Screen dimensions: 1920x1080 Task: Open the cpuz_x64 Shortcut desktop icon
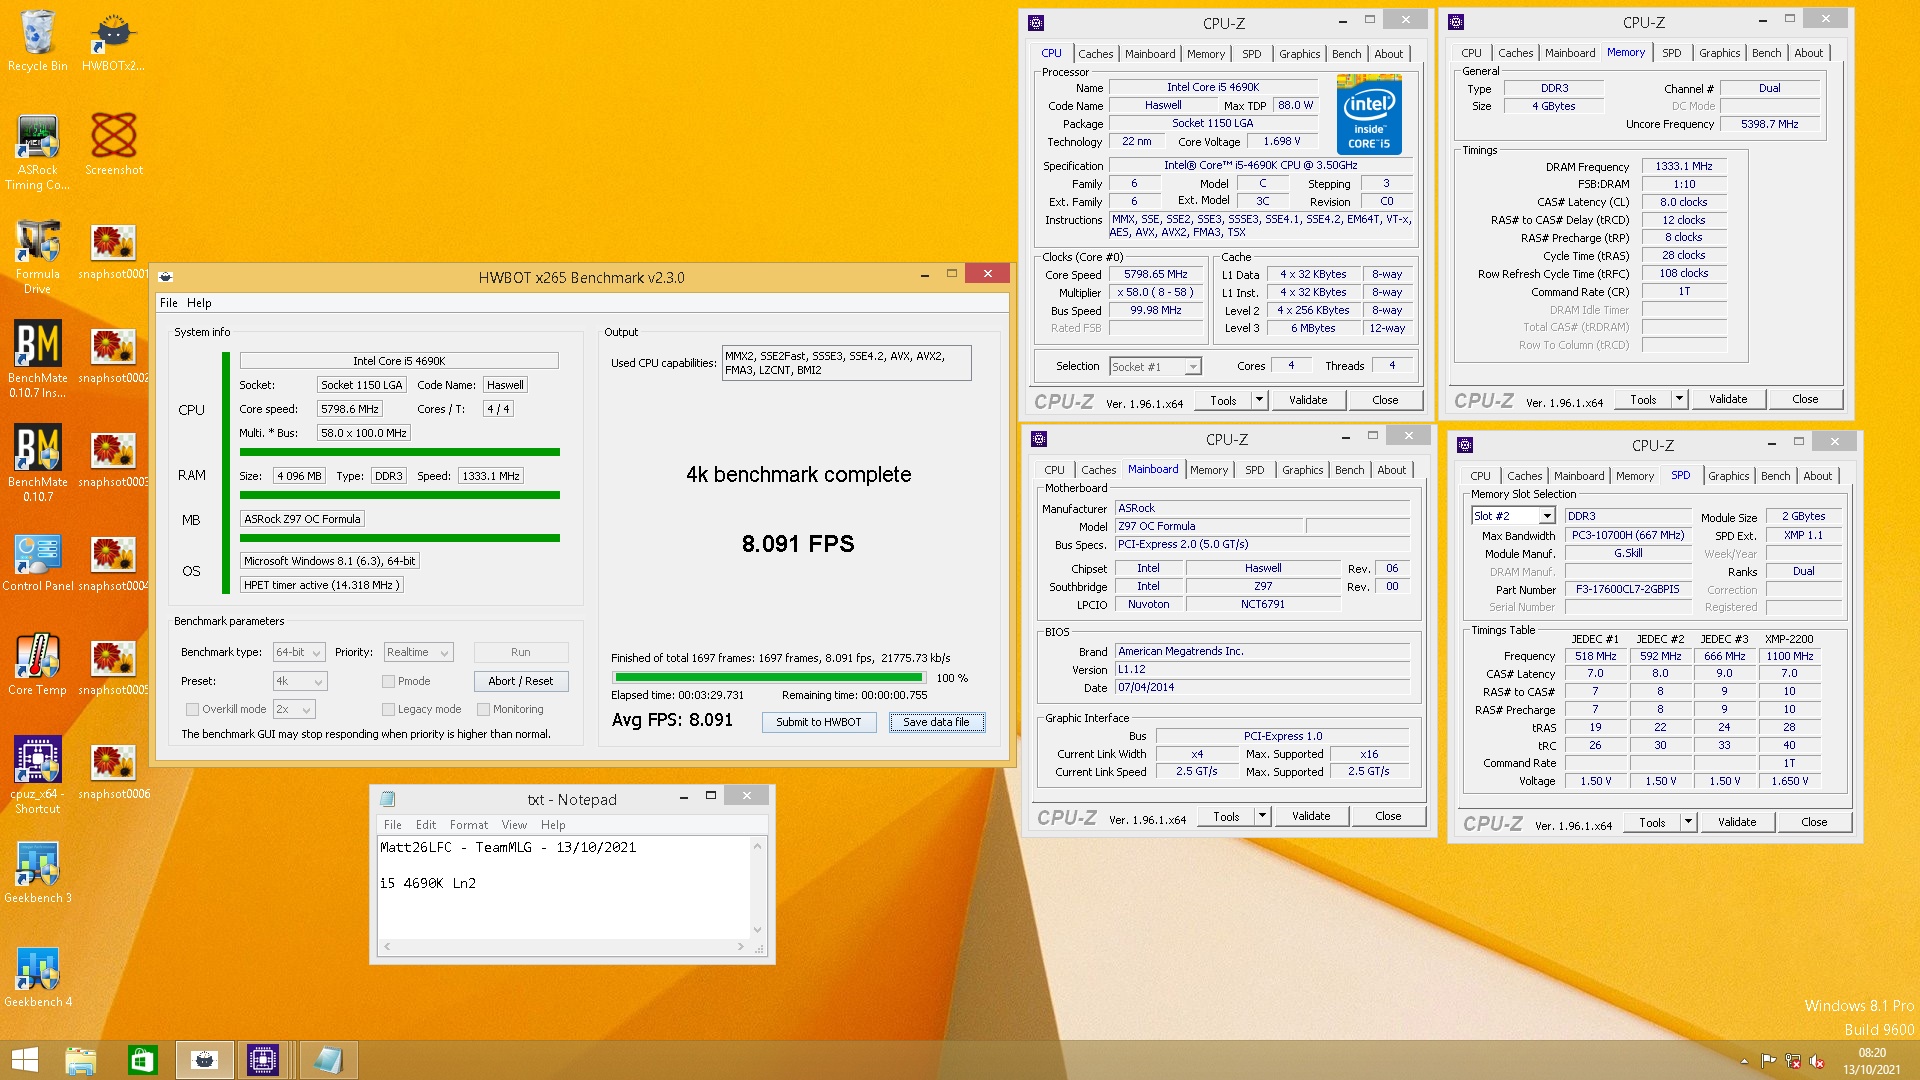(38, 776)
